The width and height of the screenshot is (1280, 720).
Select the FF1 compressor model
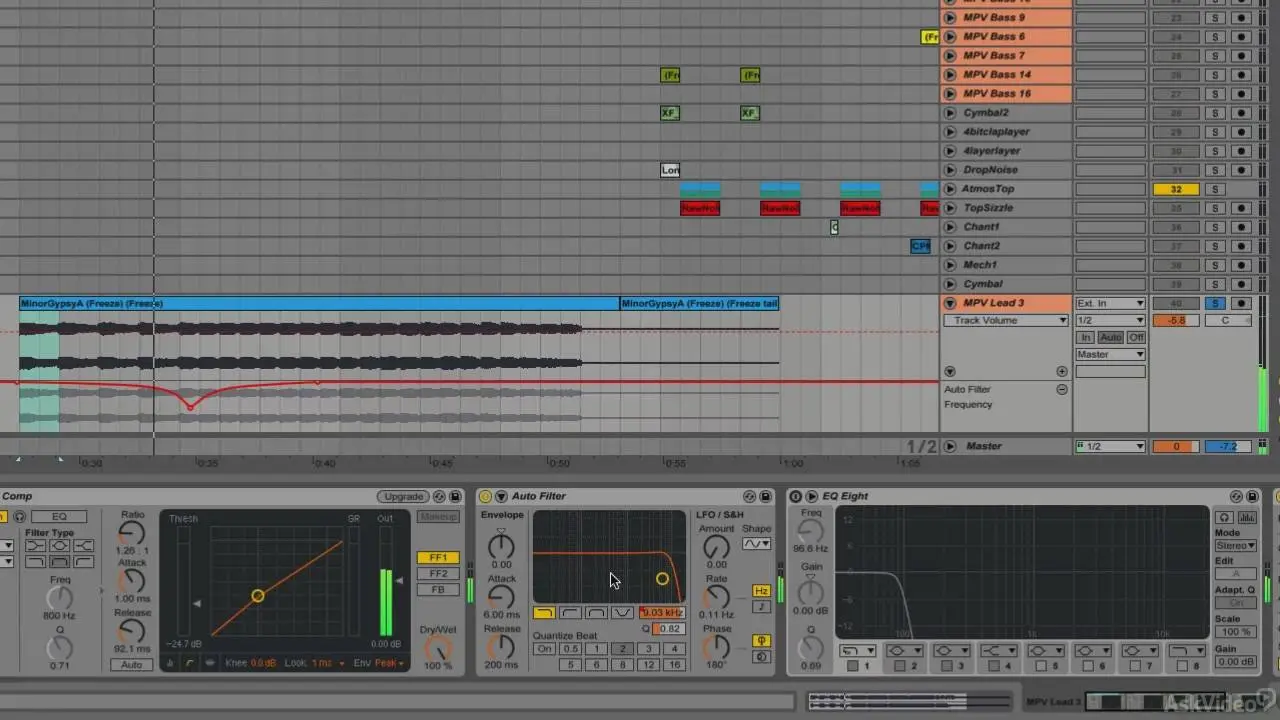pyautogui.click(x=438, y=558)
